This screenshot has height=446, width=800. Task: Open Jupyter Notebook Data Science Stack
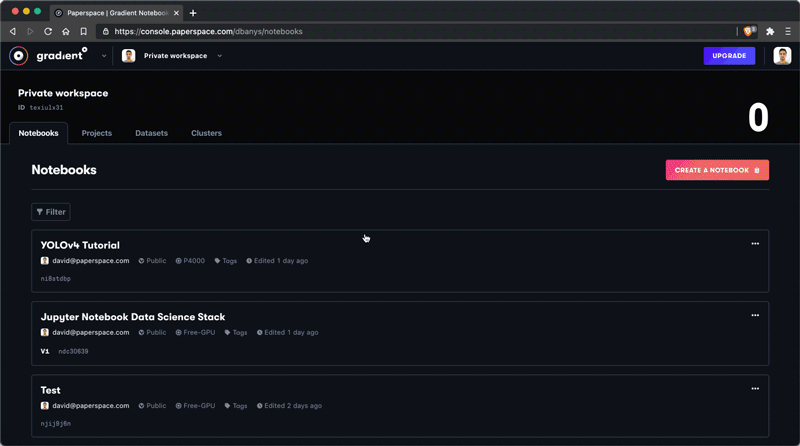(x=133, y=317)
